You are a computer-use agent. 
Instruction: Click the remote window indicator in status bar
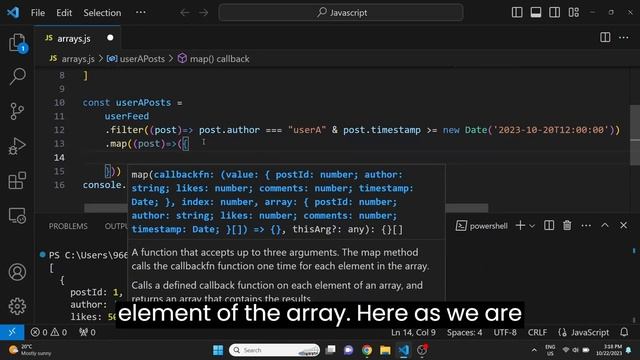point(12,332)
